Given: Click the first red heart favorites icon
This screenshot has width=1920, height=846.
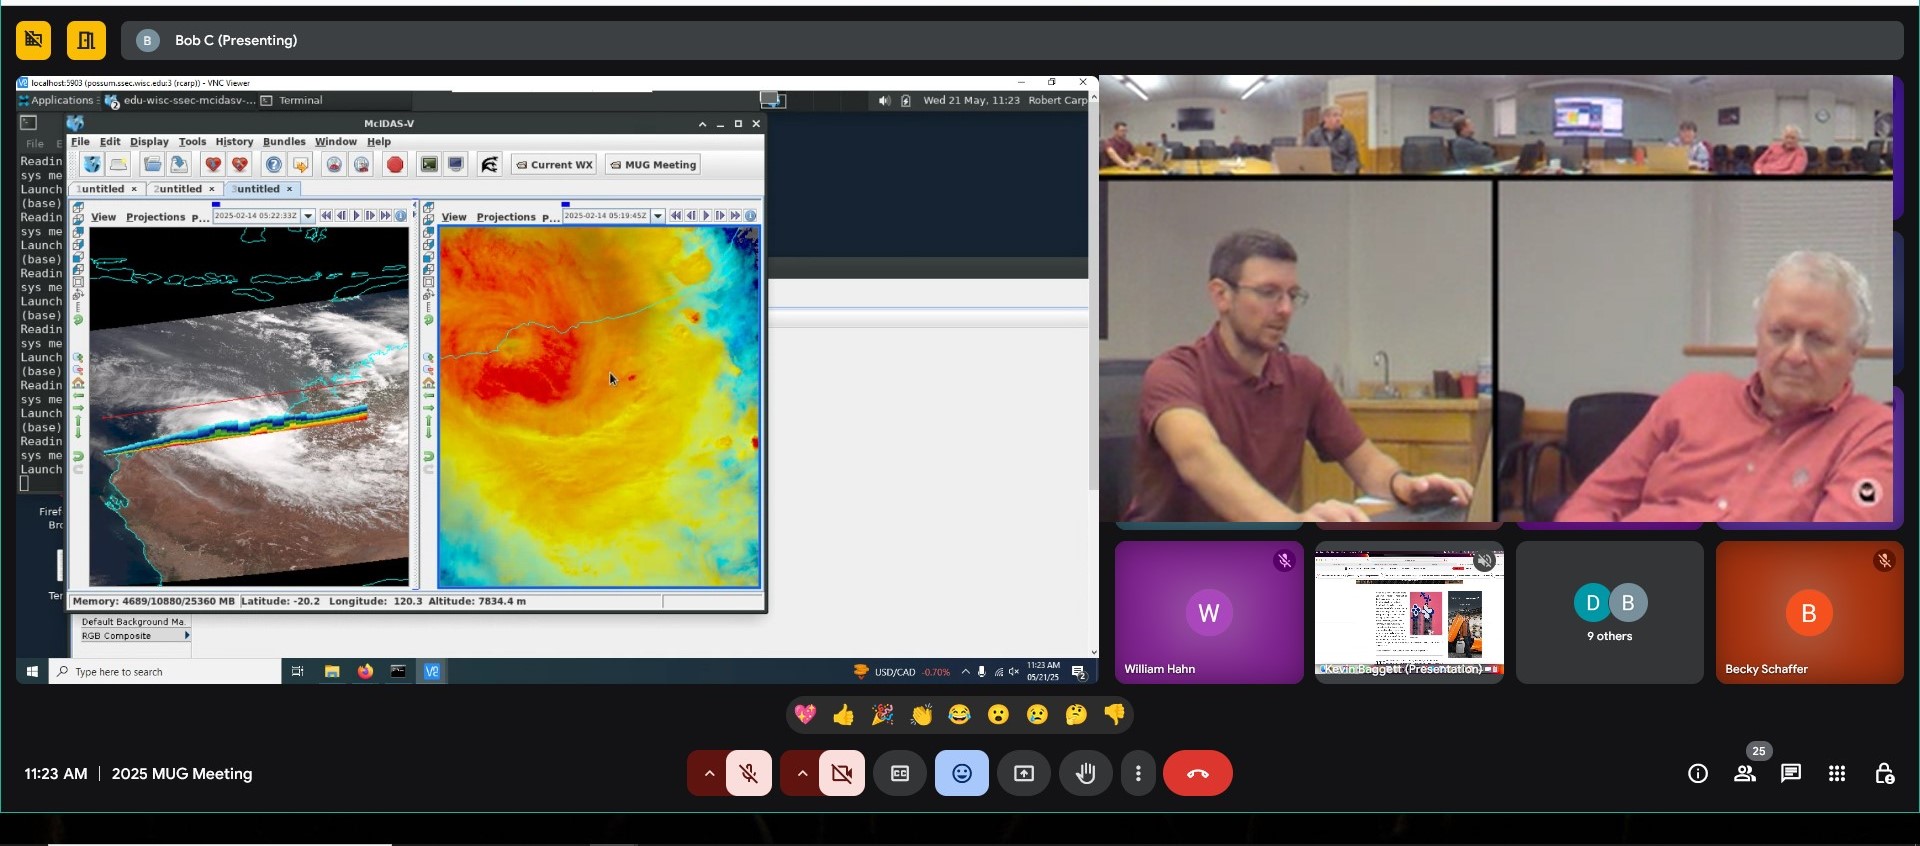Looking at the screenshot, I should [x=212, y=164].
